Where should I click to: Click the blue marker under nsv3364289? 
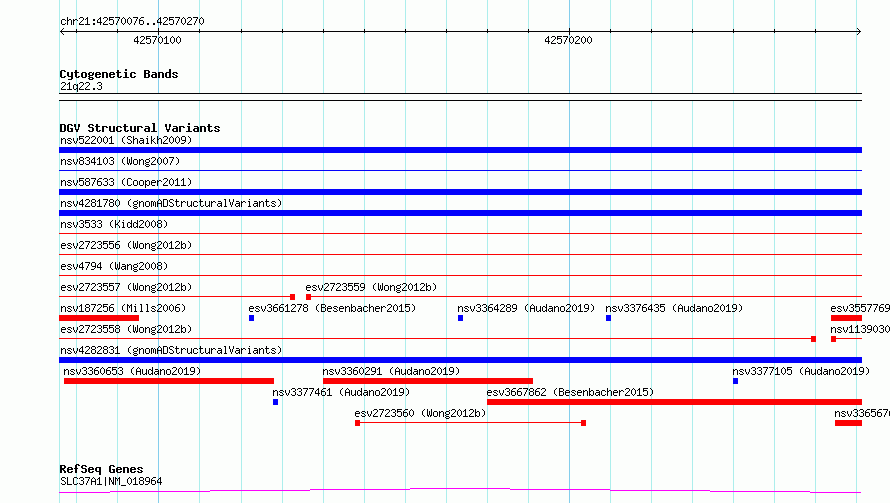(x=460, y=318)
